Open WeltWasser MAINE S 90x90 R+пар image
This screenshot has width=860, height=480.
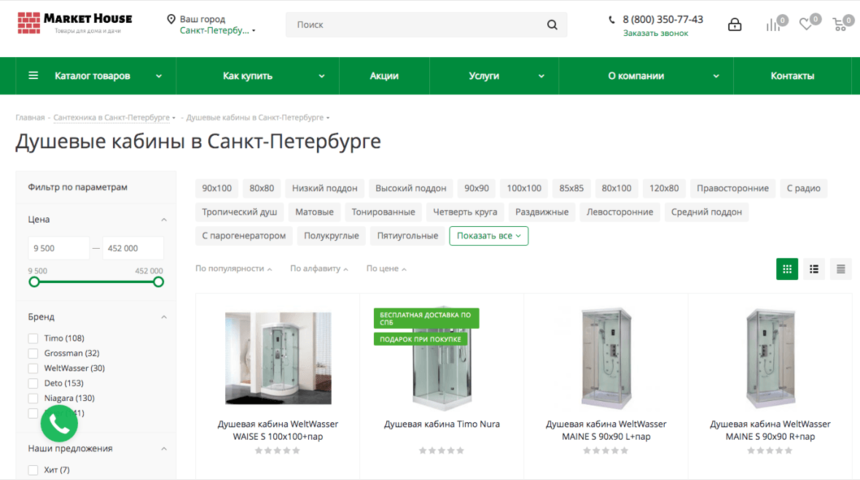(770, 358)
